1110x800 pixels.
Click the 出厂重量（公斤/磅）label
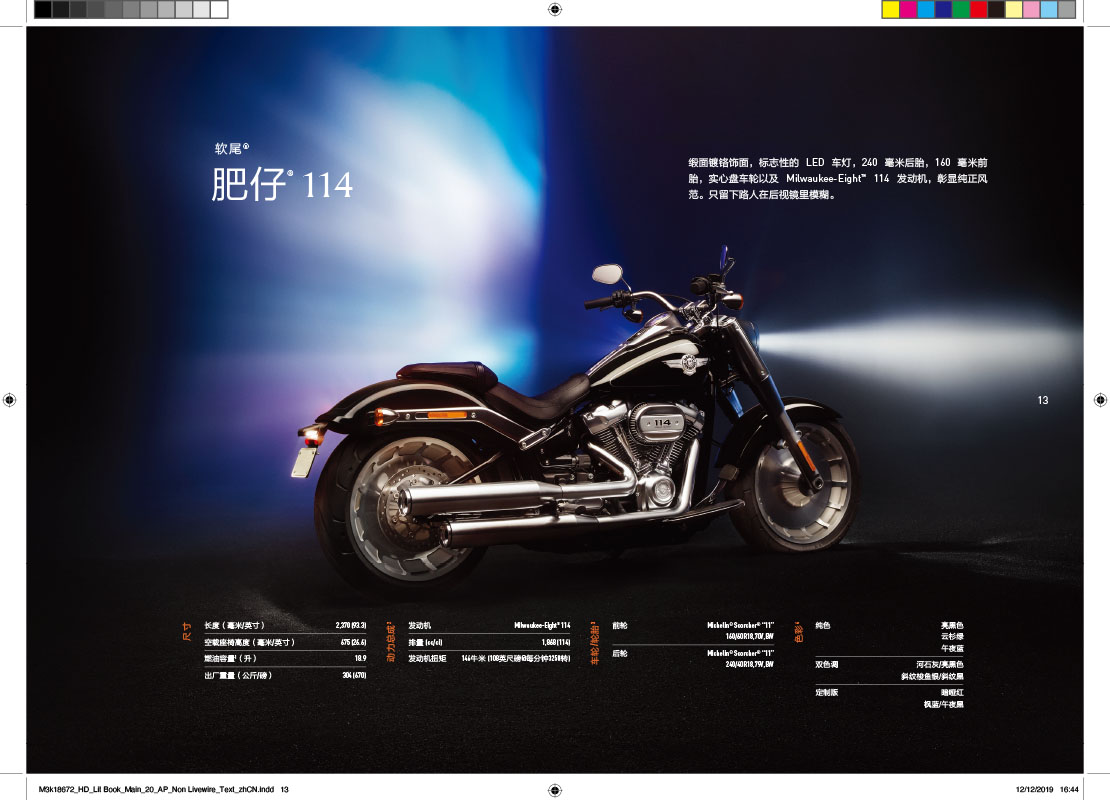tap(238, 675)
